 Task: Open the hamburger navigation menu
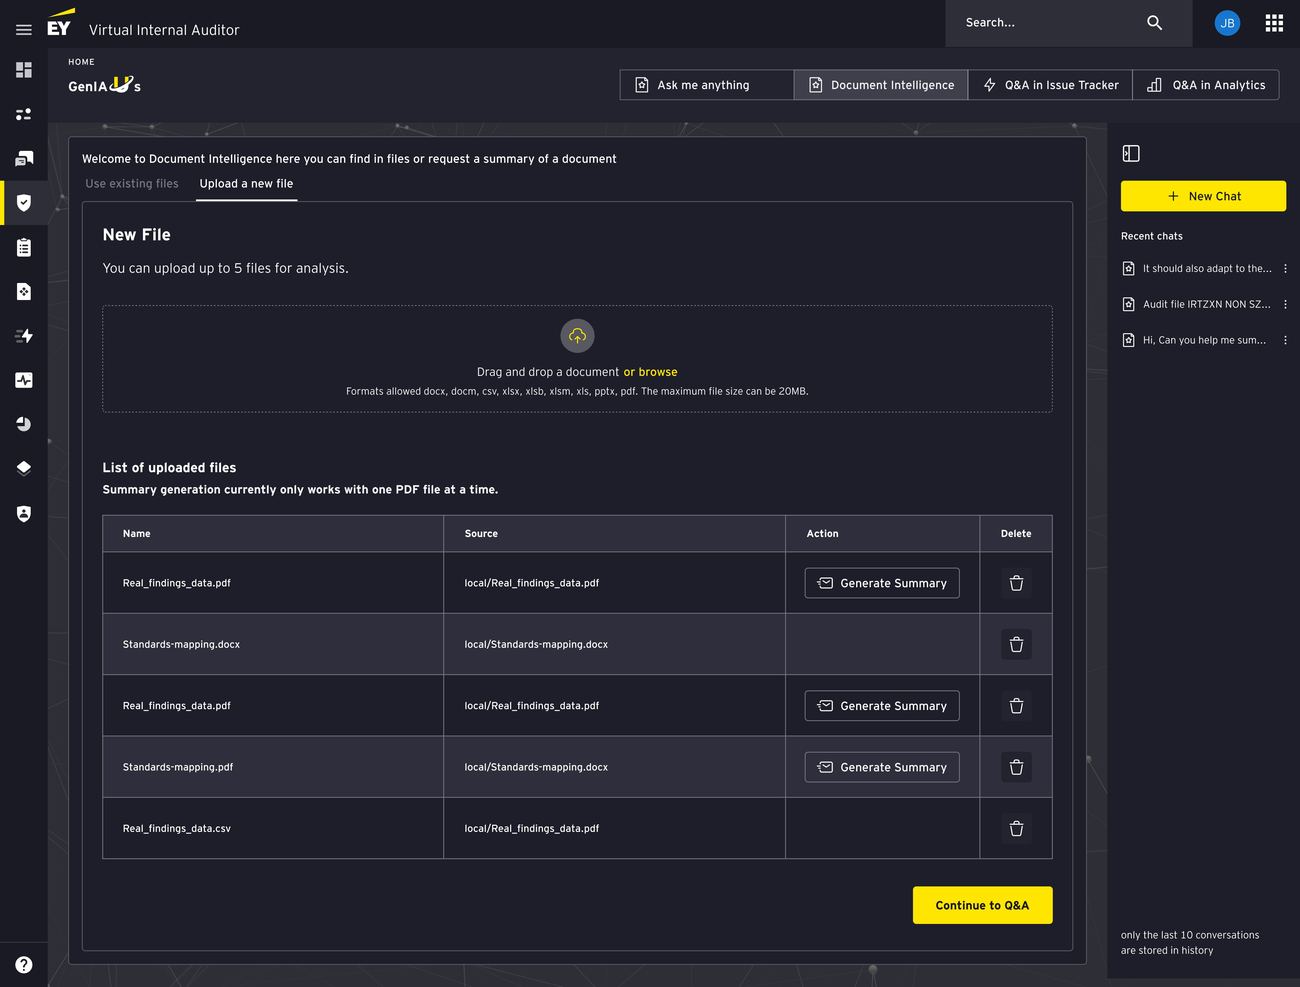click(x=24, y=30)
